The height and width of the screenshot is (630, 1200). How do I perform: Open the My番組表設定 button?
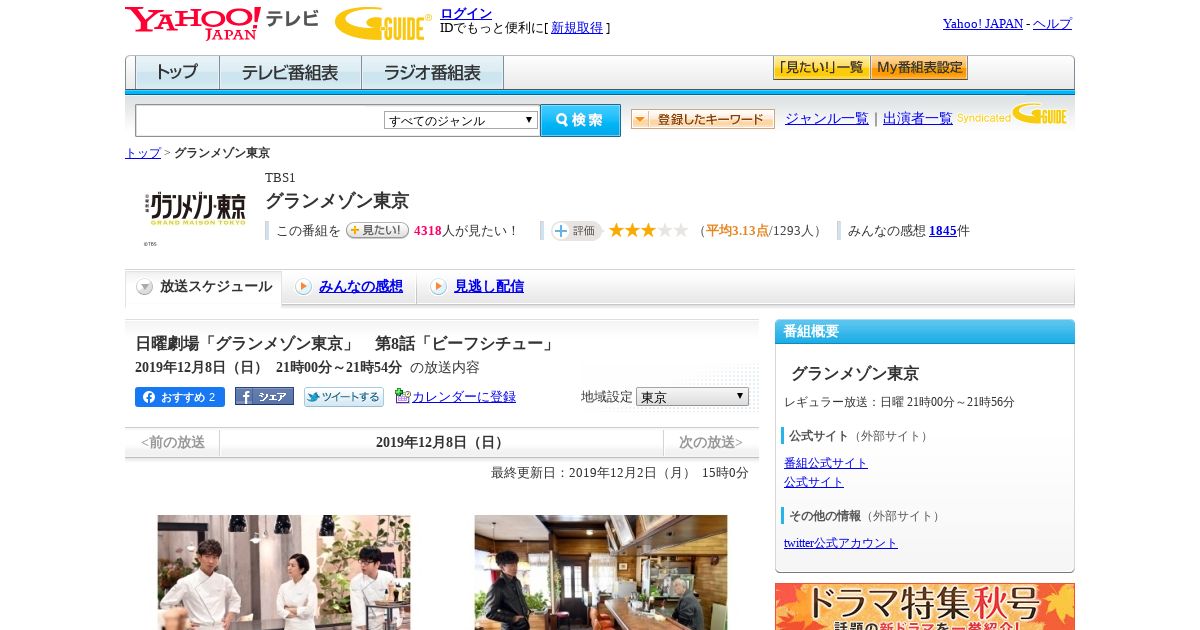click(x=919, y=68)
